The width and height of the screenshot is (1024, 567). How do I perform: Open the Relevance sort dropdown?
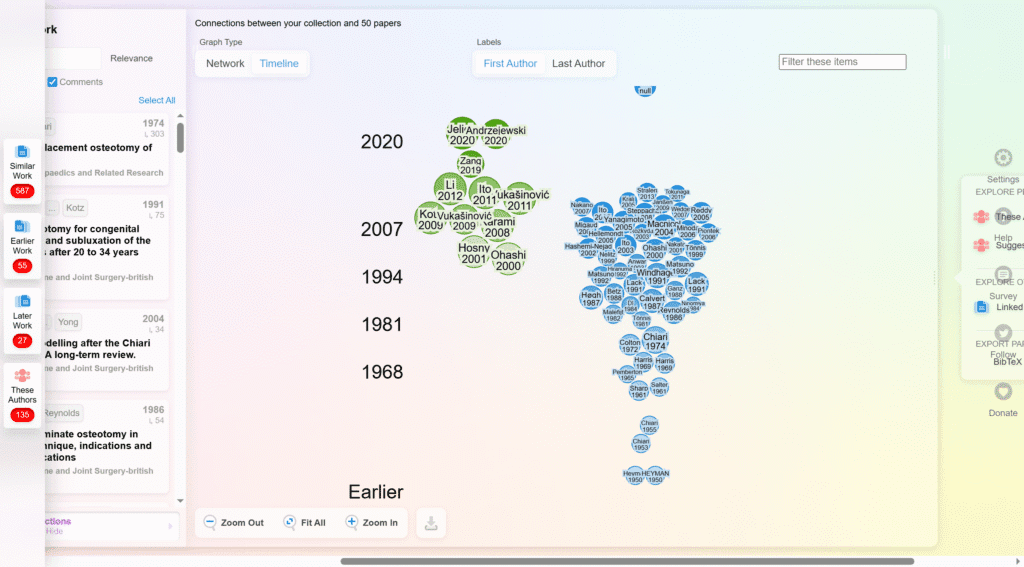tap(131, 58)
